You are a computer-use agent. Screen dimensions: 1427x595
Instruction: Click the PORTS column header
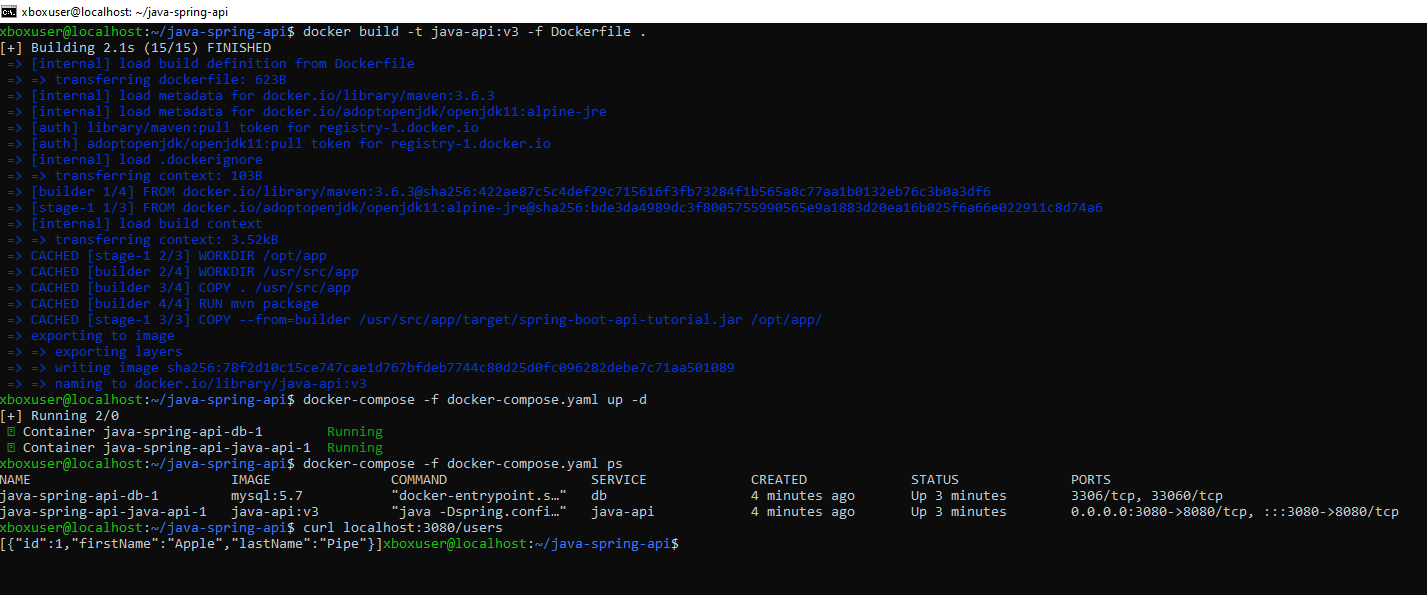[1091, 480]
